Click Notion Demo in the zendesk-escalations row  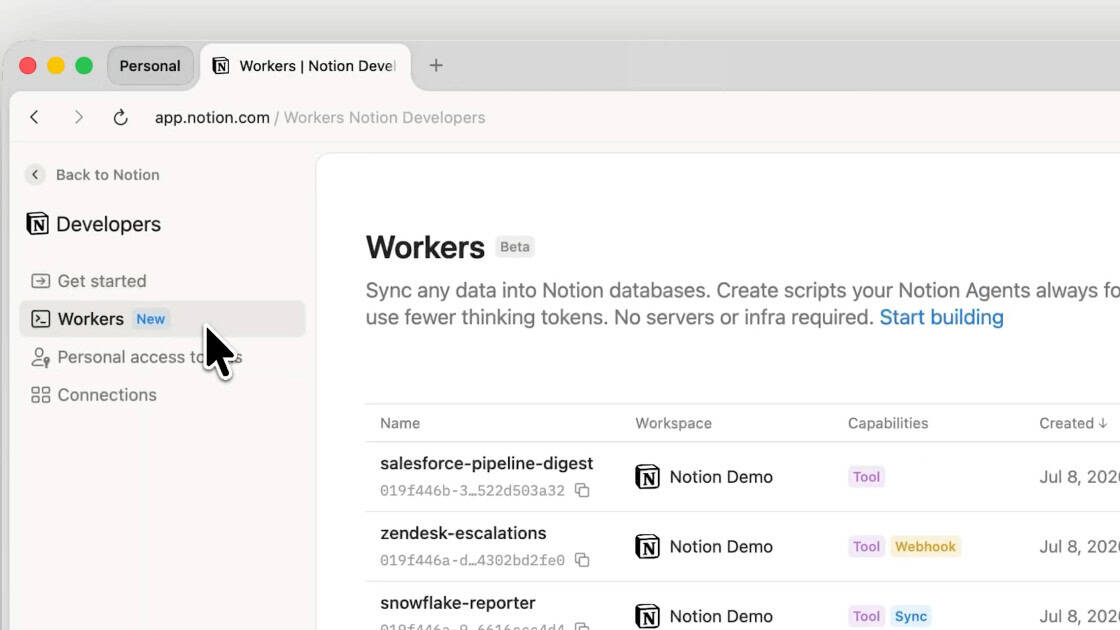721,546
